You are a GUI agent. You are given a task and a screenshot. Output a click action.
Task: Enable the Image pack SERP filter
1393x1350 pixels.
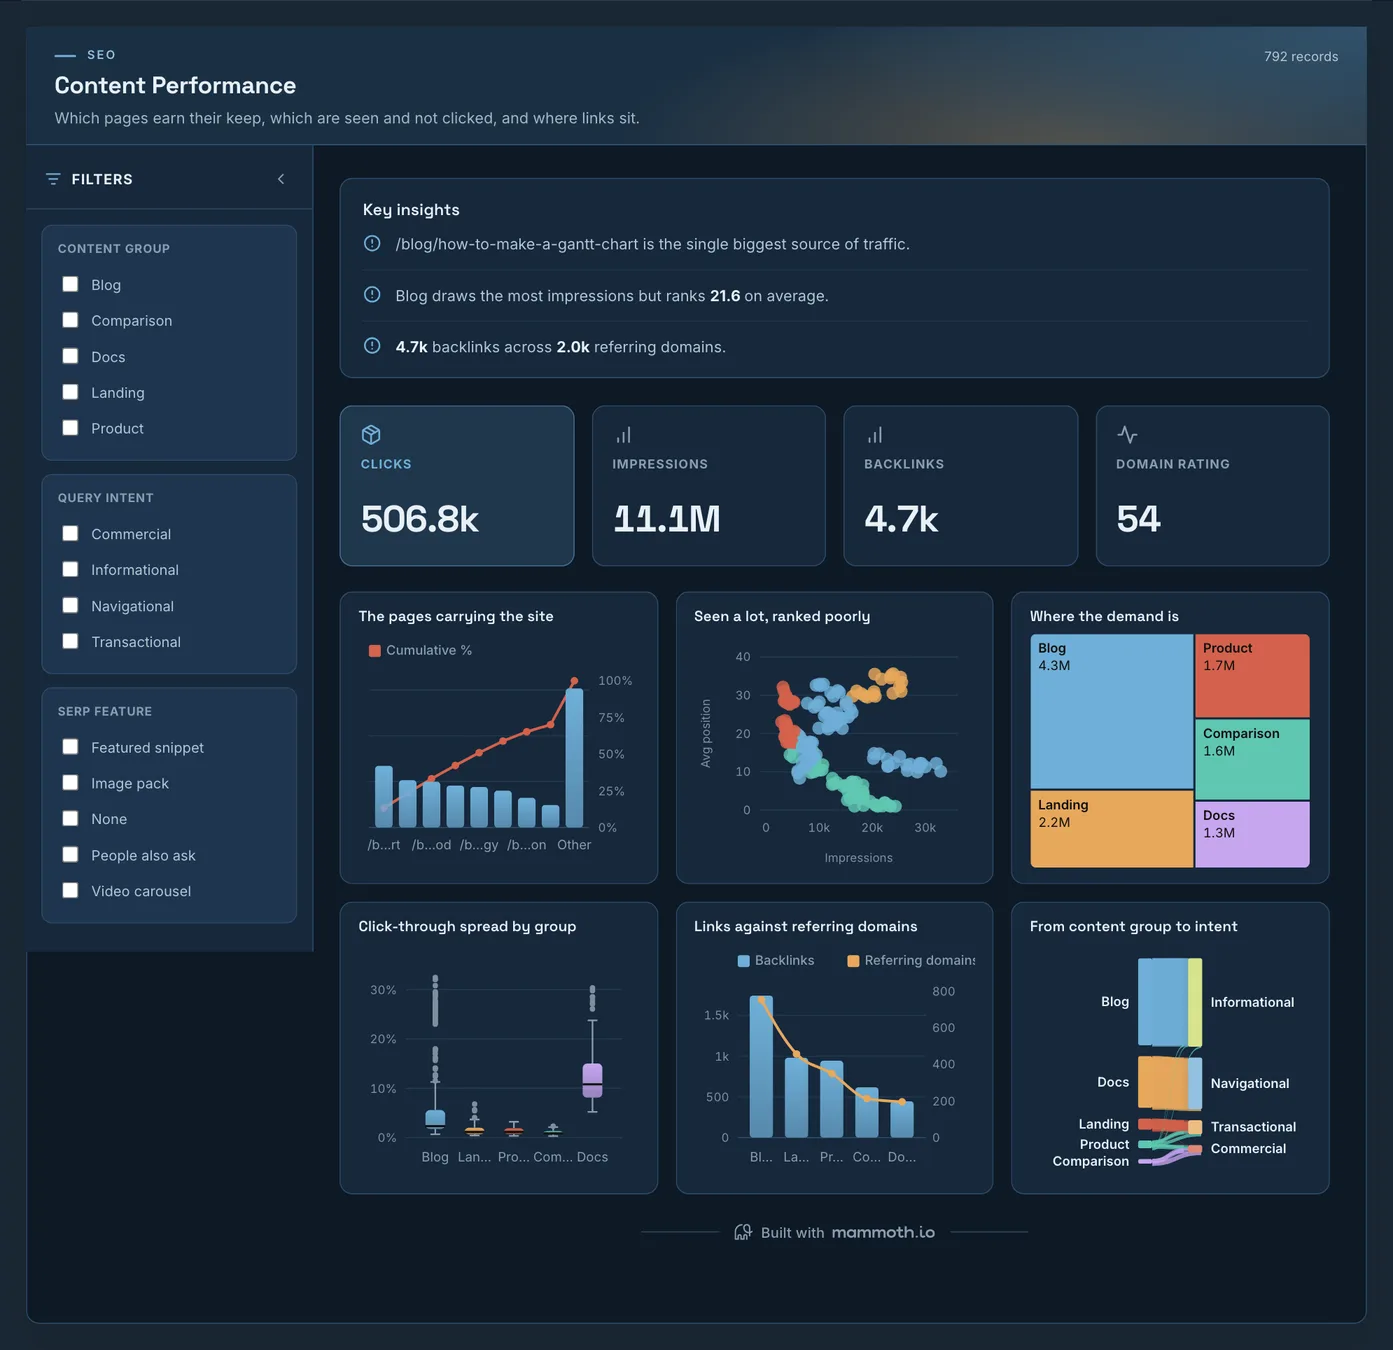coord(70,783)
